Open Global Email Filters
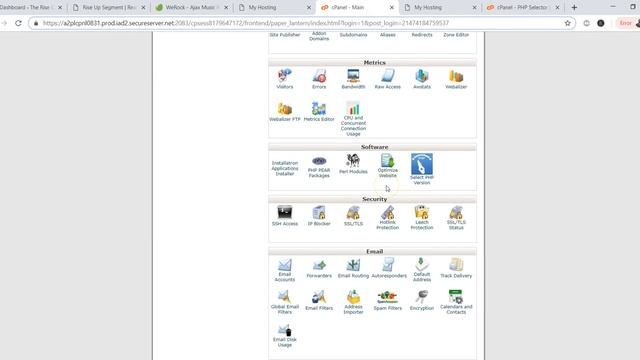Image resolution: width=640 pixels, height=360 pixels. (284, 302)
